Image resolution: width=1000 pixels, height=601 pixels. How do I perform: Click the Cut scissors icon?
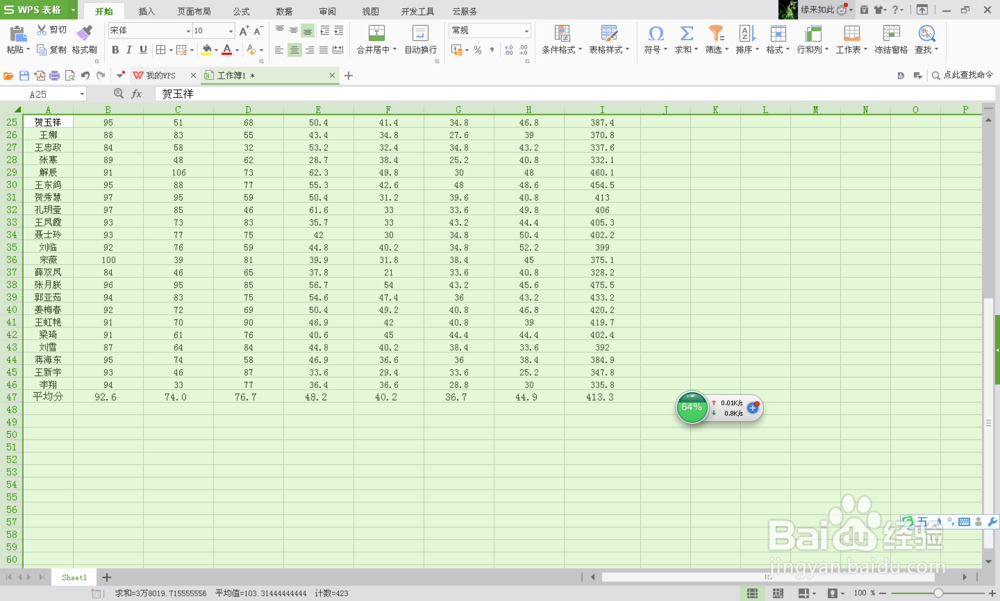(41, 30)
